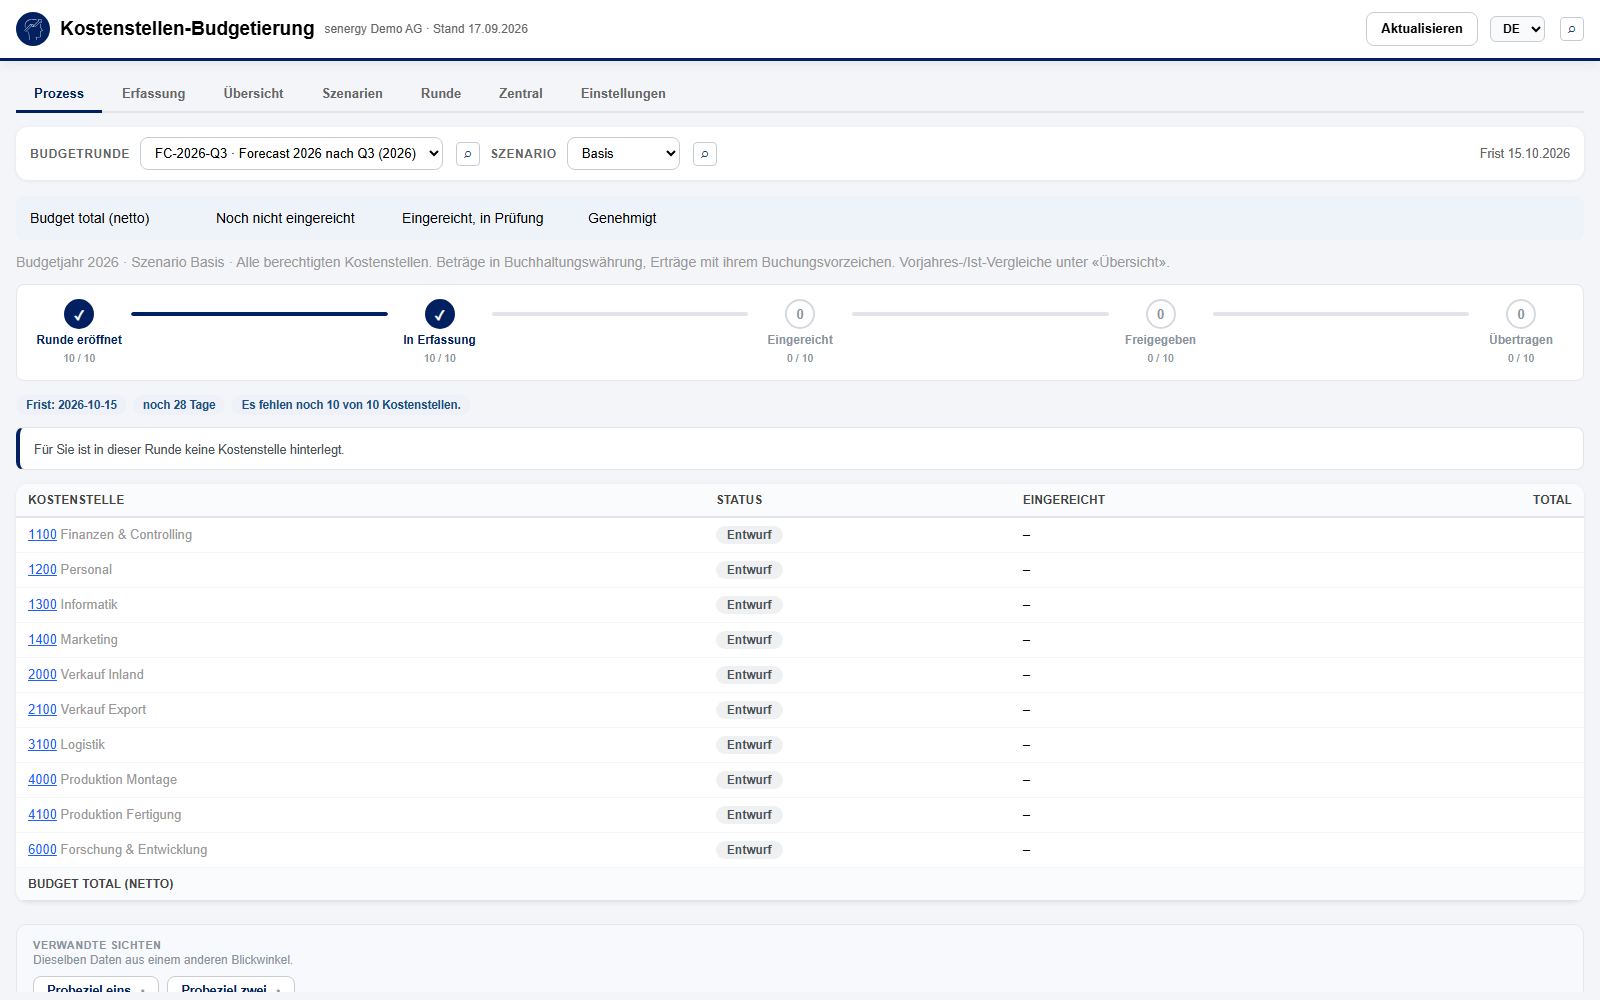The image size is (1600, 1000).
Task: Click the Freigegeben step circle
Action: [1160, 314]
